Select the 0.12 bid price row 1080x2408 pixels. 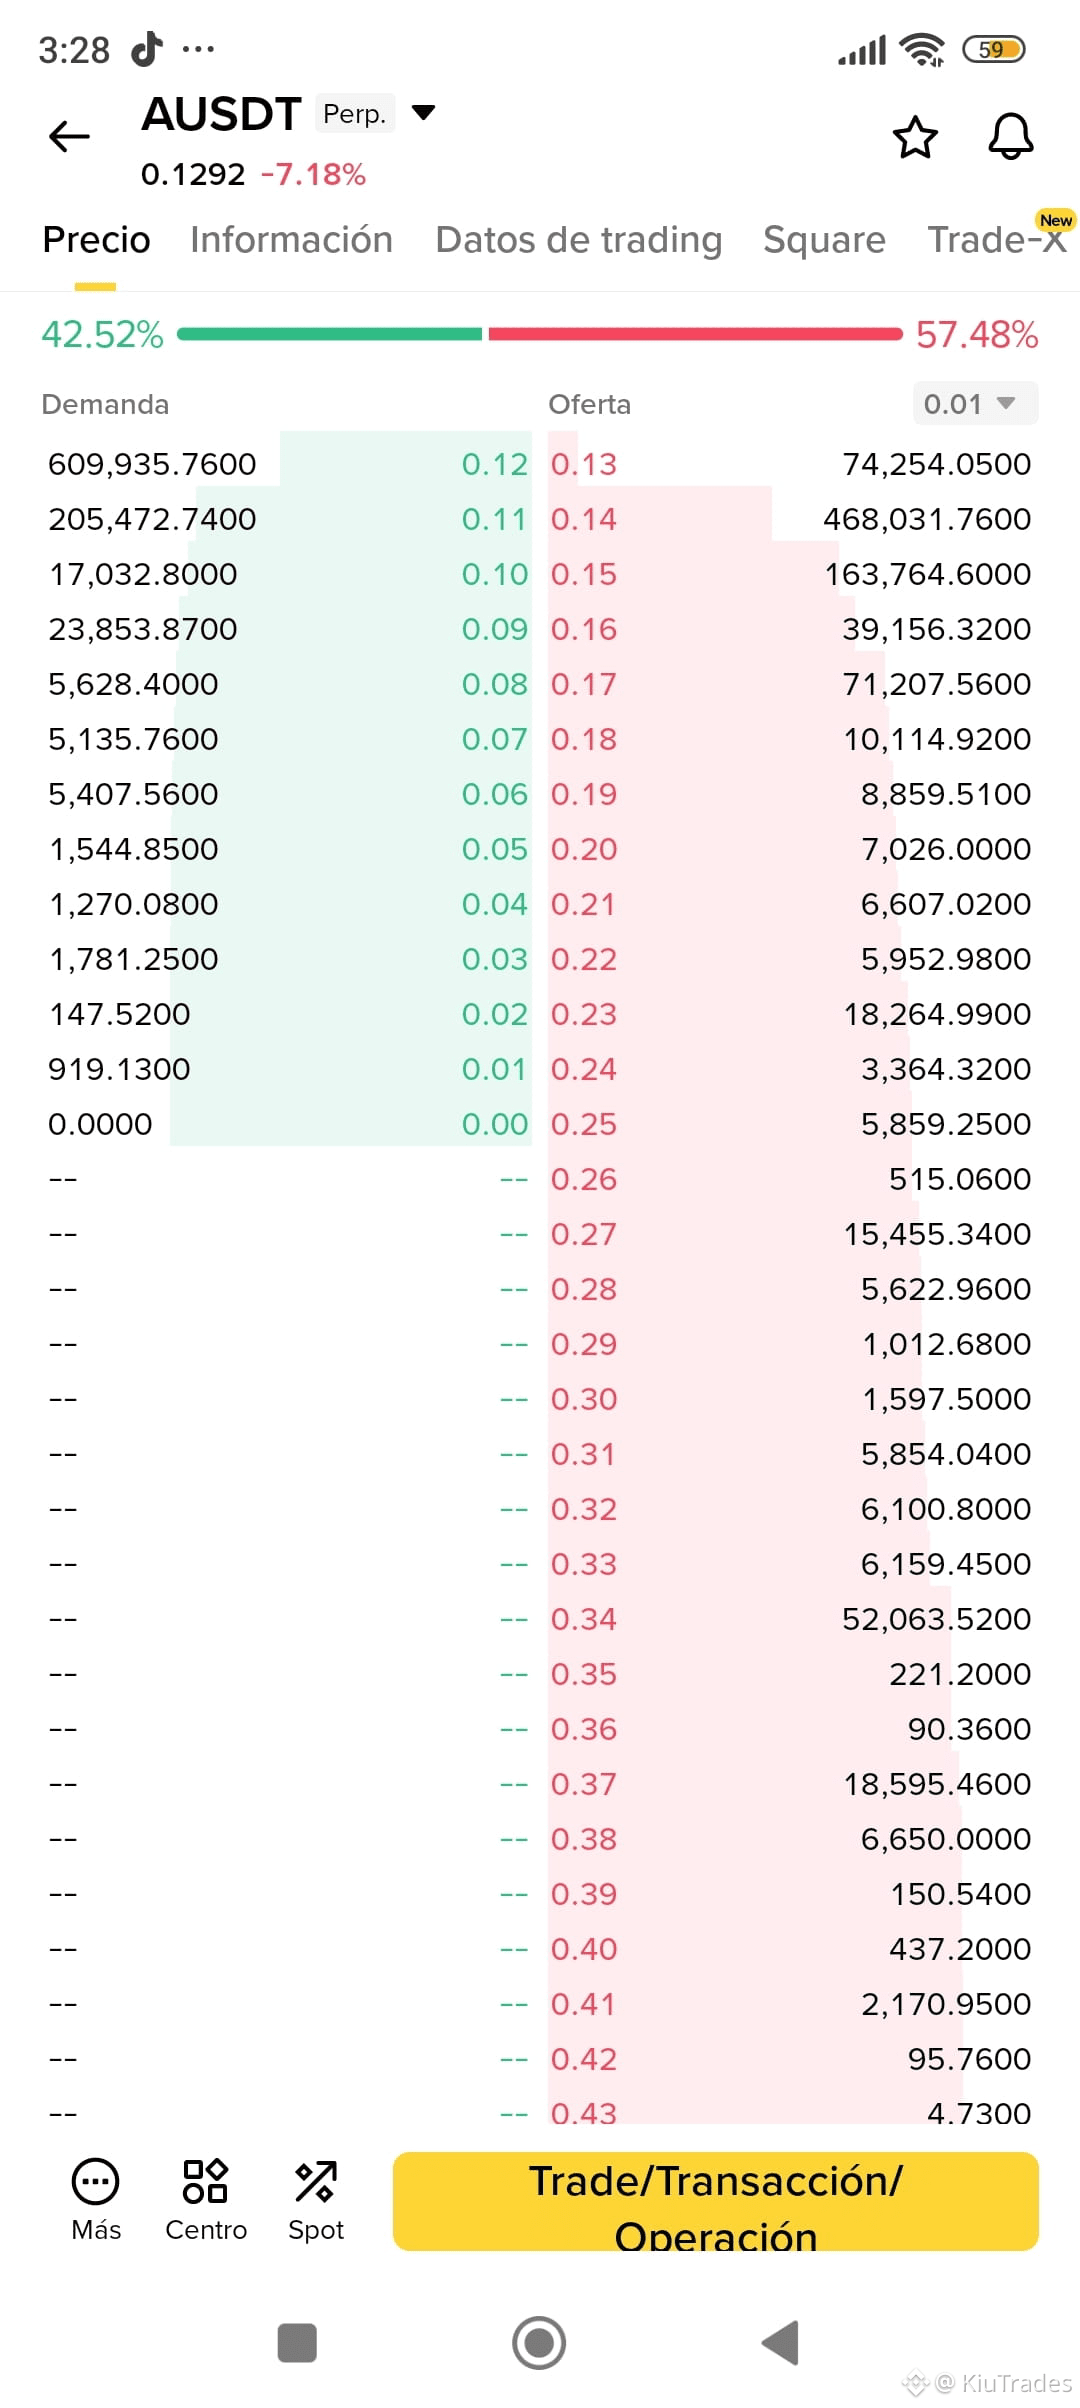pos(288,464)
